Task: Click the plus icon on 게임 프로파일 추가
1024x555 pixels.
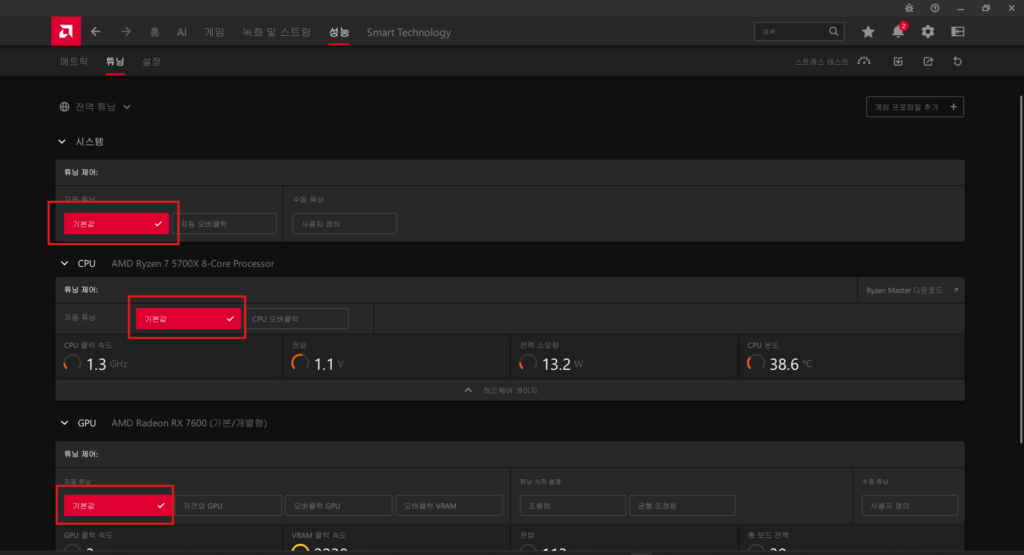Action: point(953,106)
